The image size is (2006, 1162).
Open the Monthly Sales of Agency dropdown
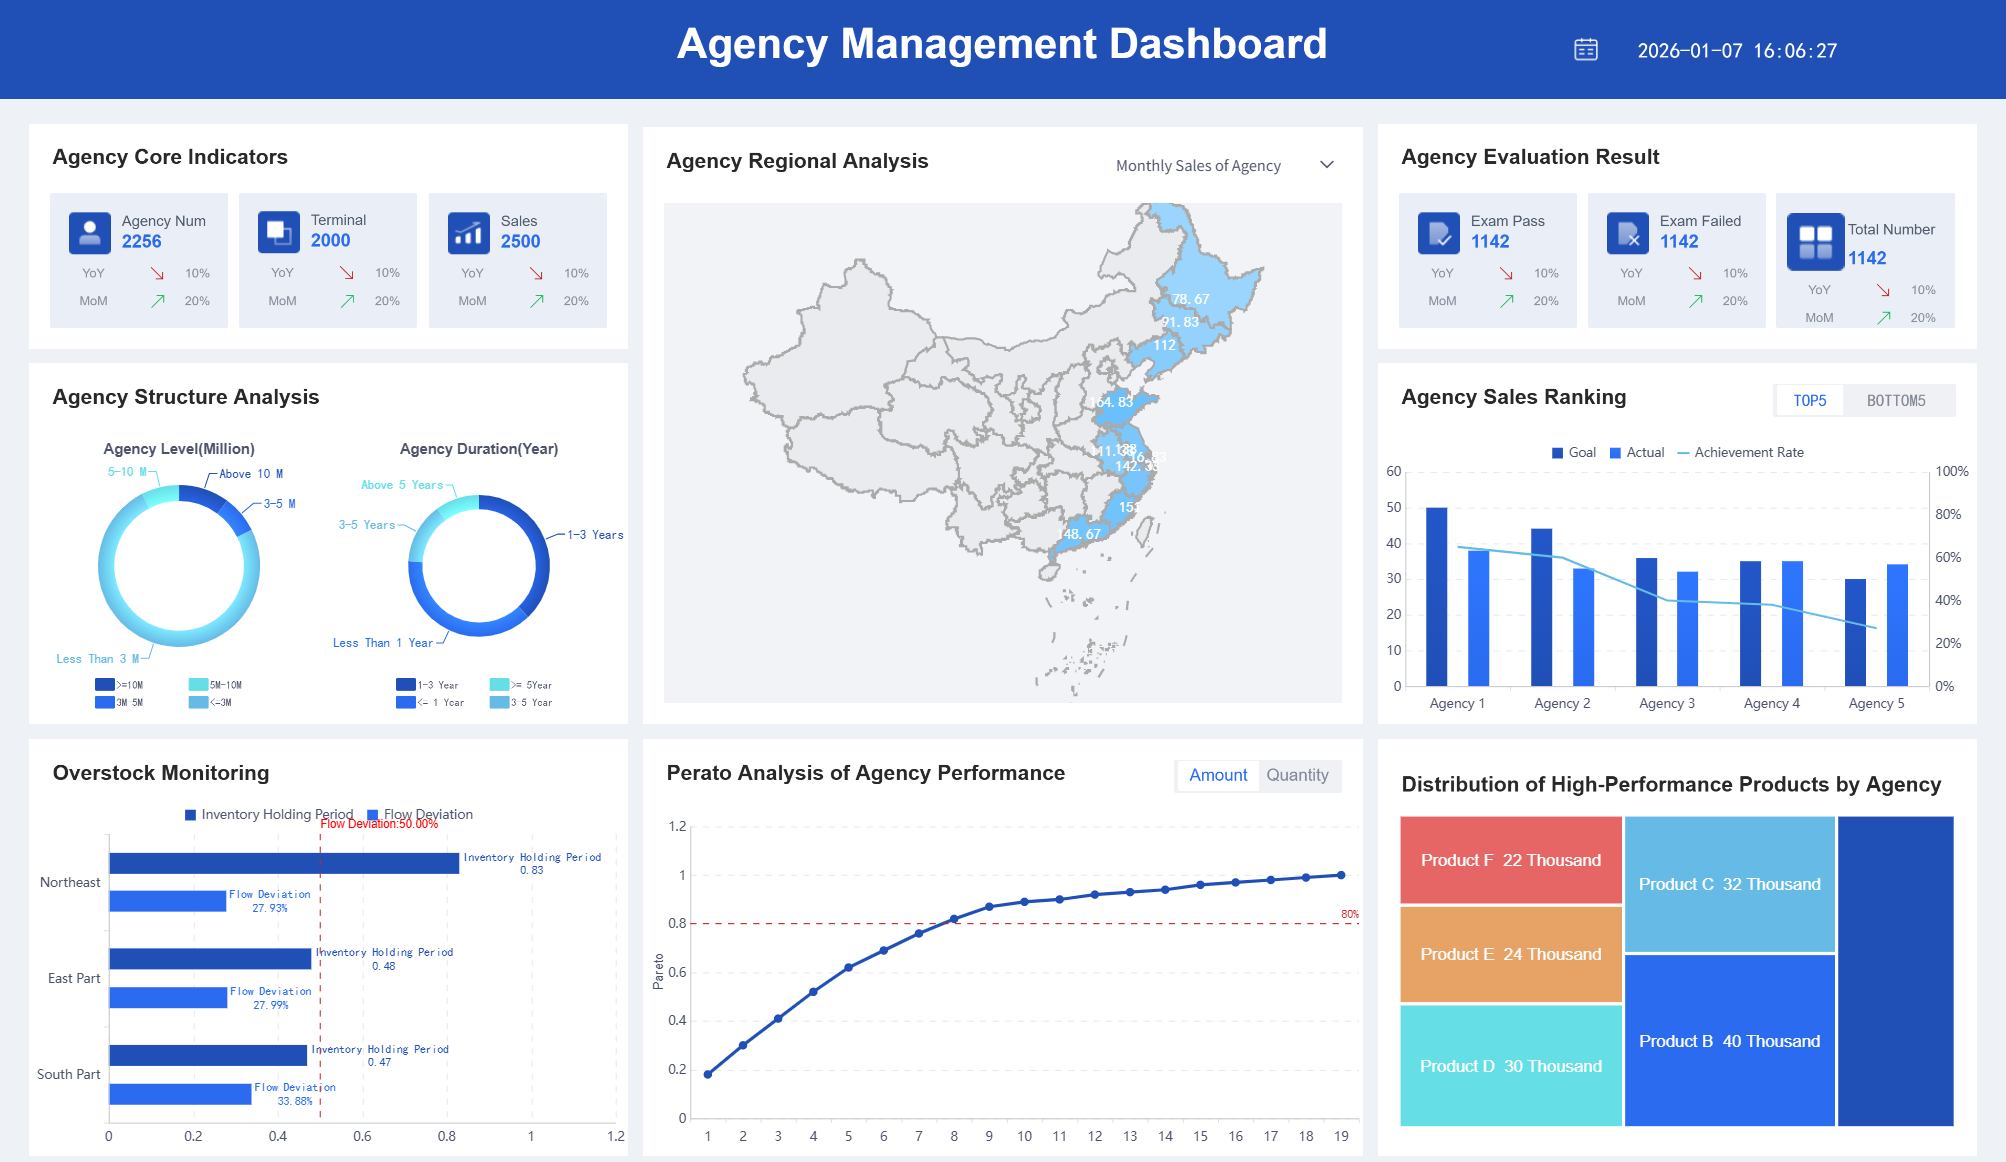pyautogui.click(x=1198, y=166)
